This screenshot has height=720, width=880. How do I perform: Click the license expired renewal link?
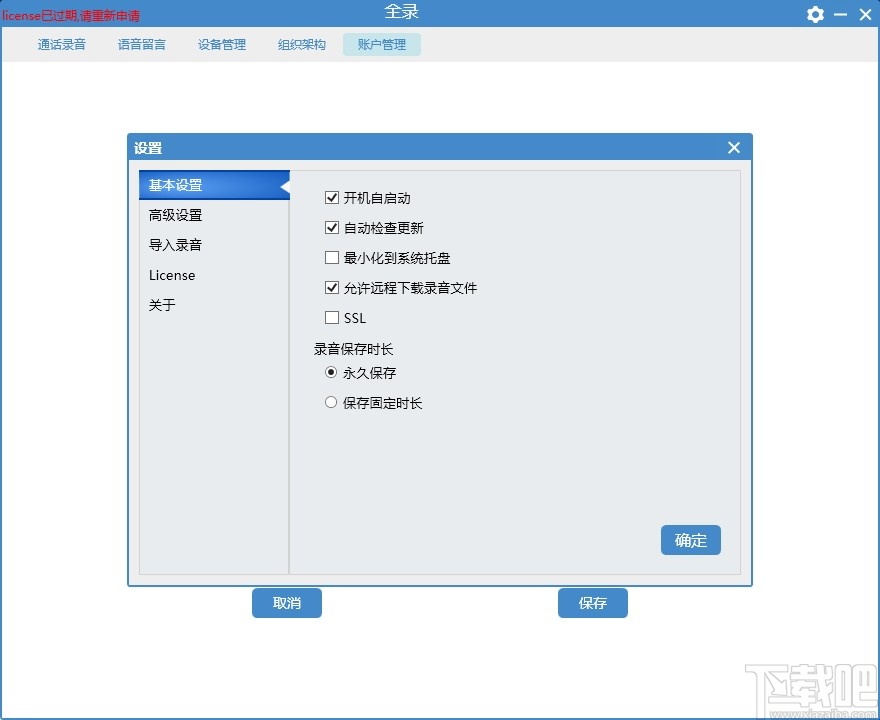pyautogui.click(x=71, y=15)
